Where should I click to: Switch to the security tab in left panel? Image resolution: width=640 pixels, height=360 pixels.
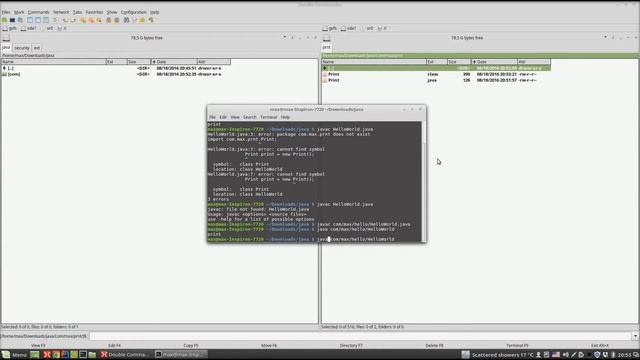22,48
